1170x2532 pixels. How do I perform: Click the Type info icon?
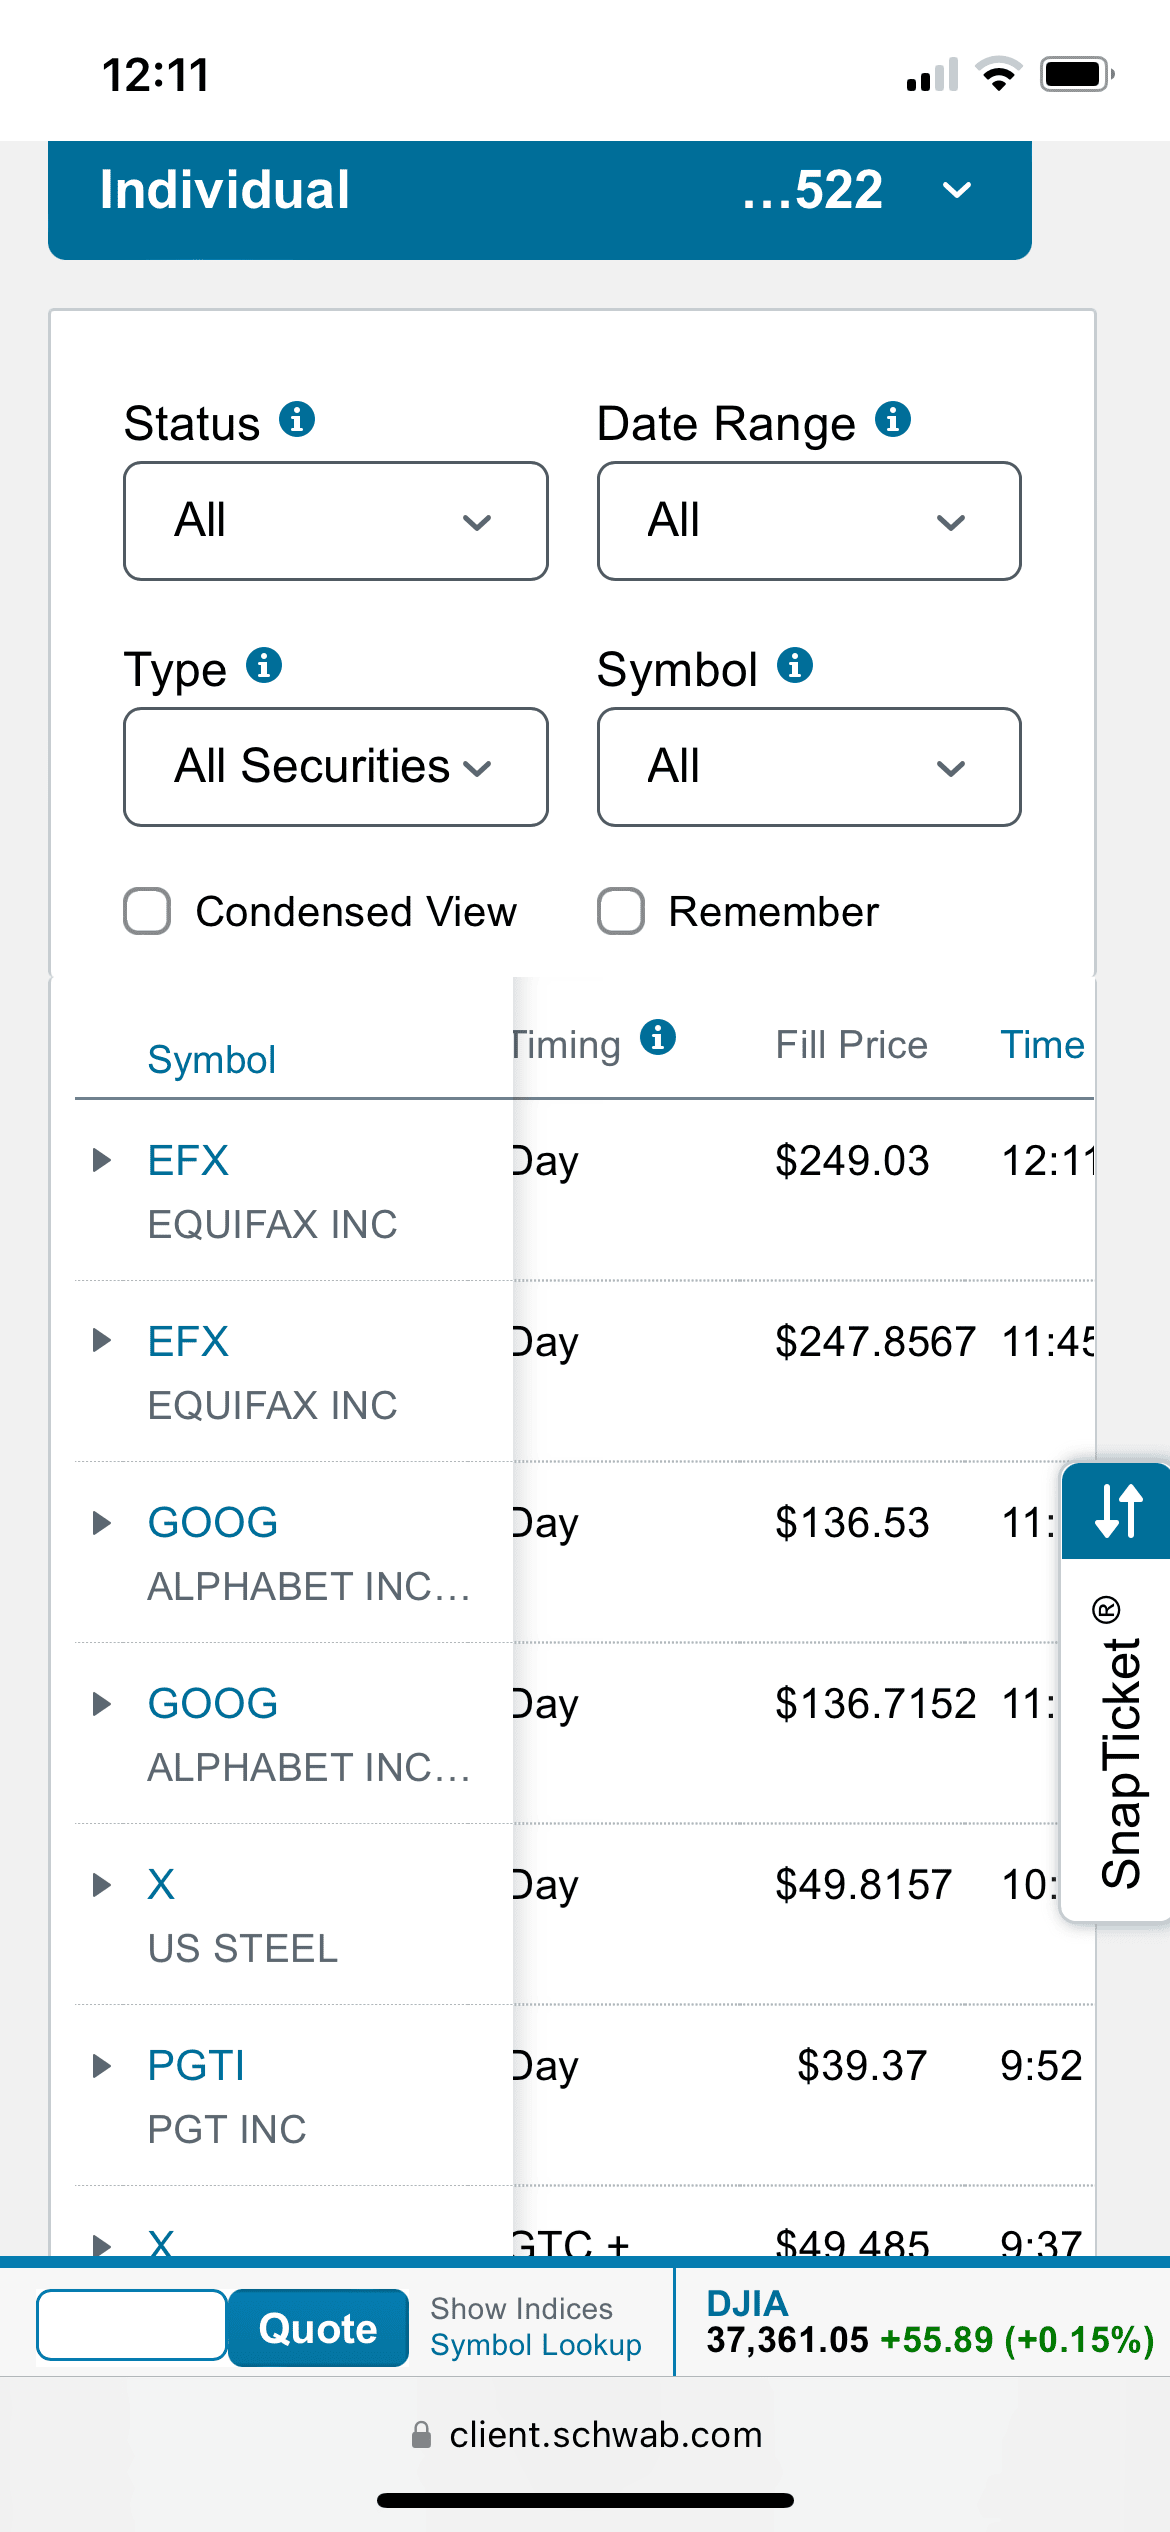click(264, 665)
